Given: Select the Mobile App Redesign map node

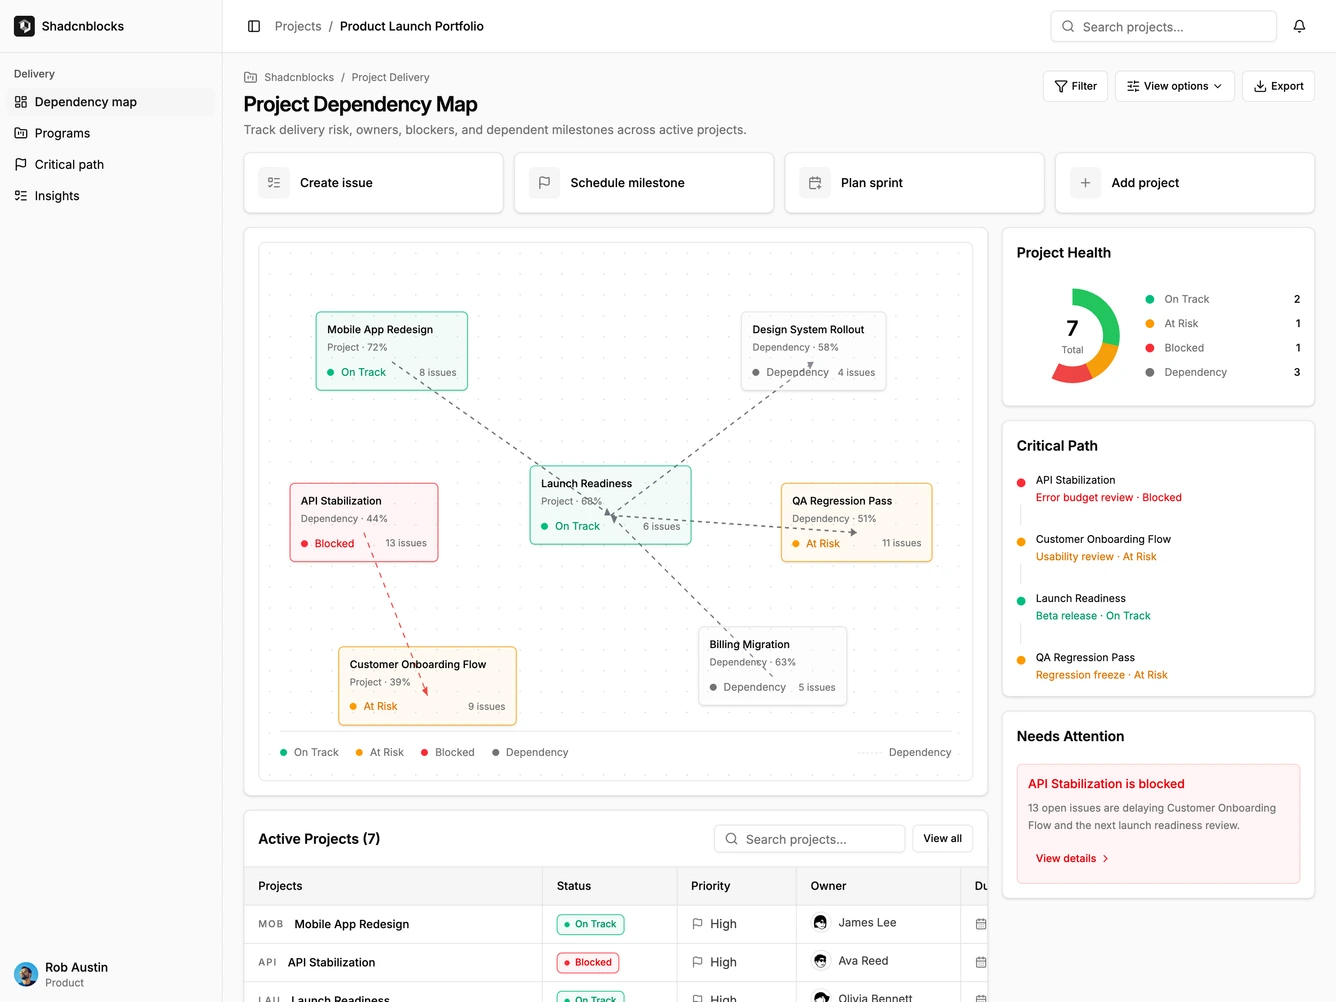Looking at the screenshot, I should point(392,350).
